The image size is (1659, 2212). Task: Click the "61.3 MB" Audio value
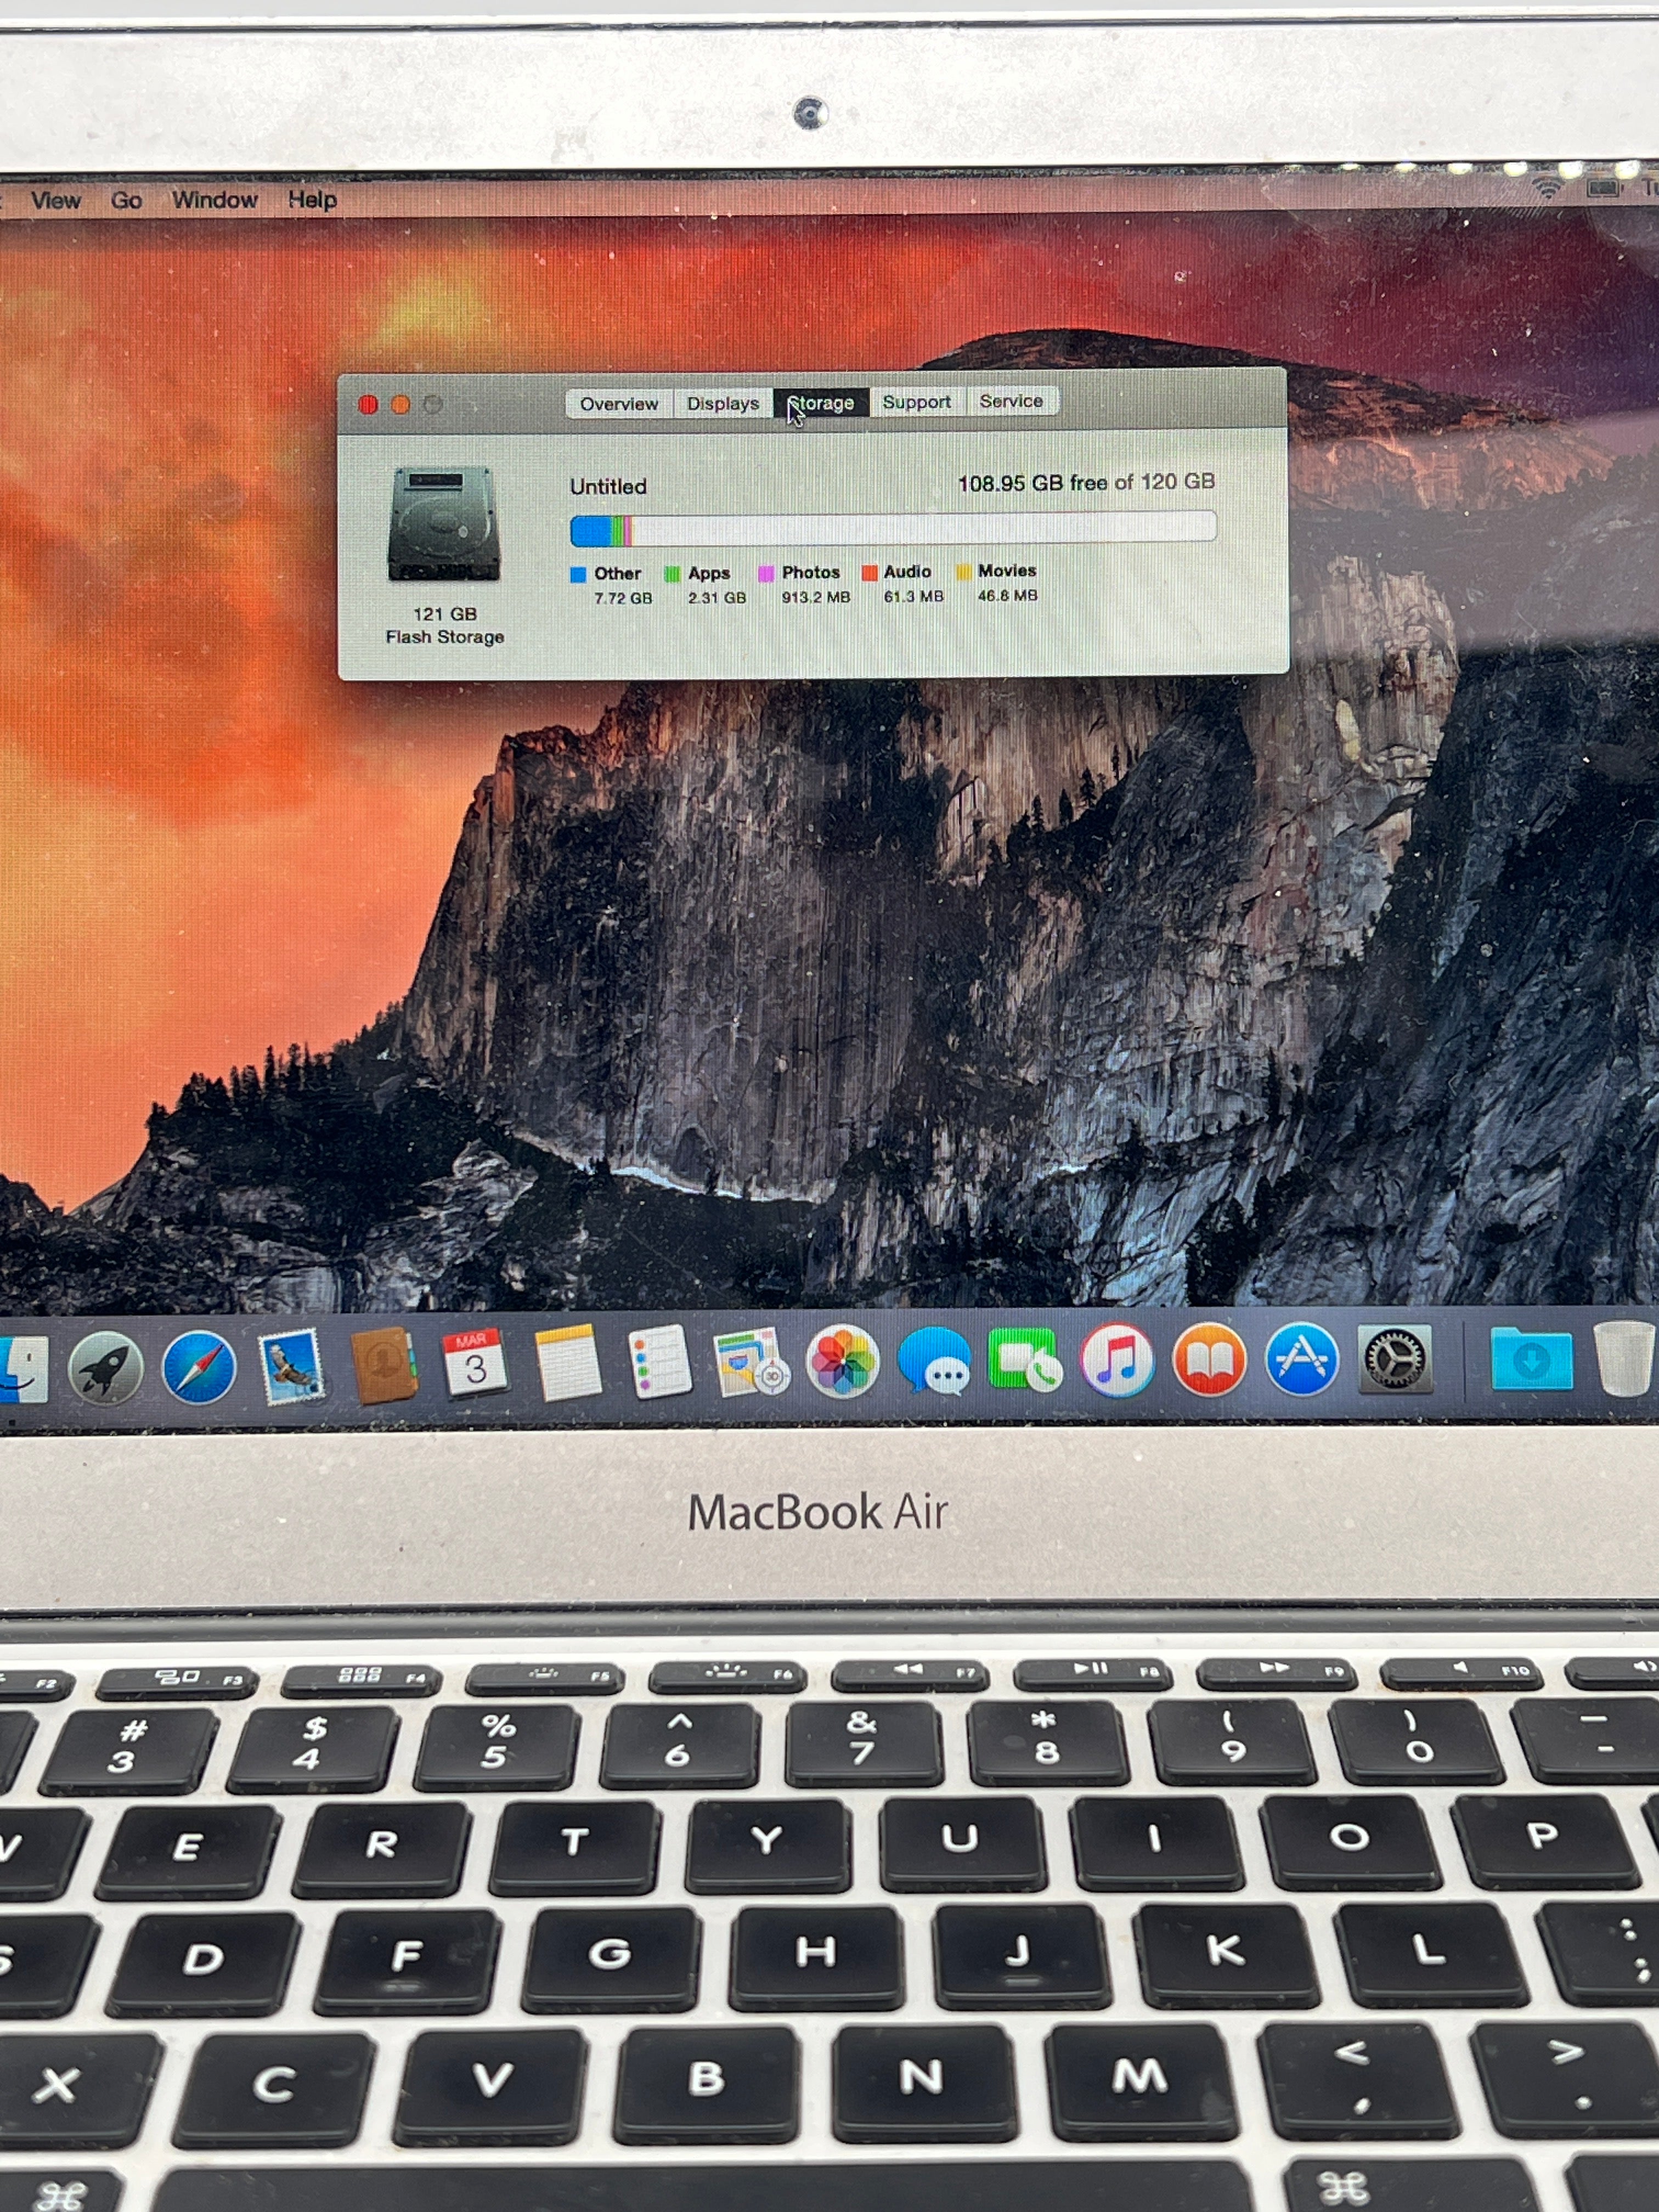913,596
